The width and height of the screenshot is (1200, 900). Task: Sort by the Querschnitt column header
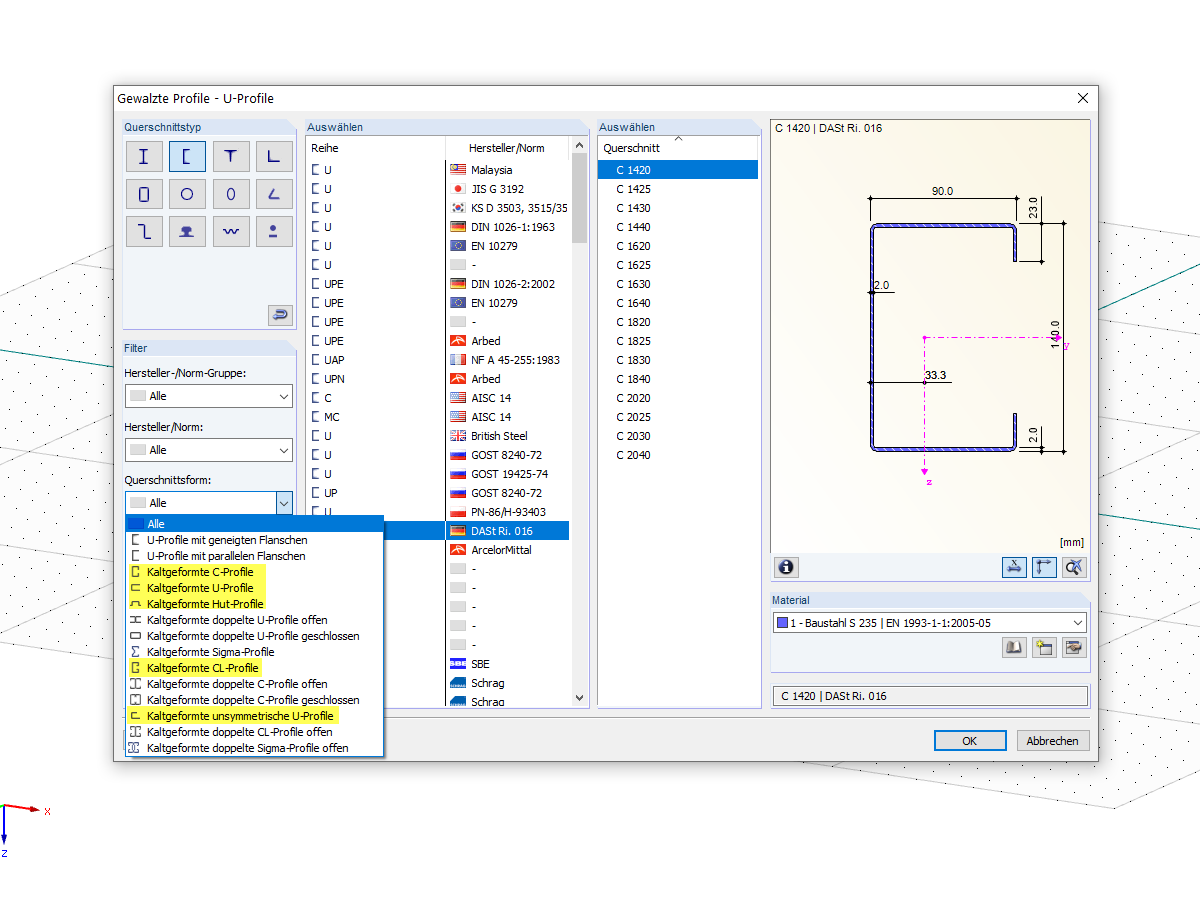677,148
